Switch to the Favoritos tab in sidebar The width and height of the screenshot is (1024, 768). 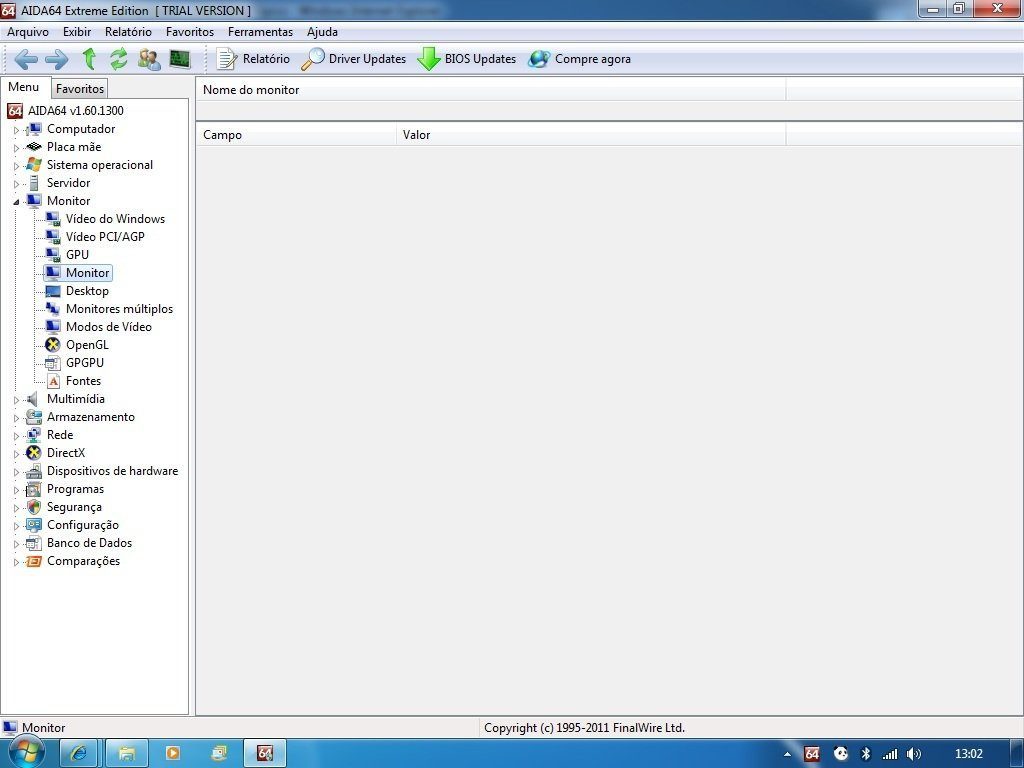pyautogui.click(x=80, y=88)
